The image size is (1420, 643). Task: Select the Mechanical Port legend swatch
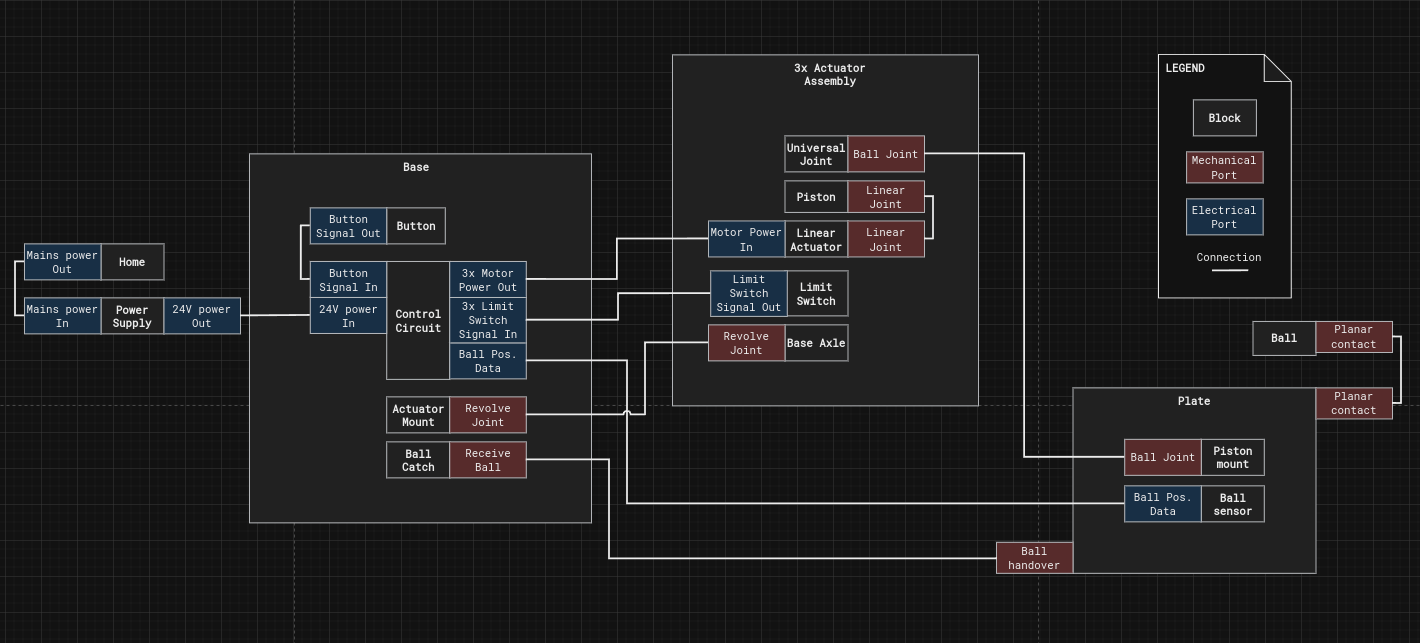point(1224,167)
